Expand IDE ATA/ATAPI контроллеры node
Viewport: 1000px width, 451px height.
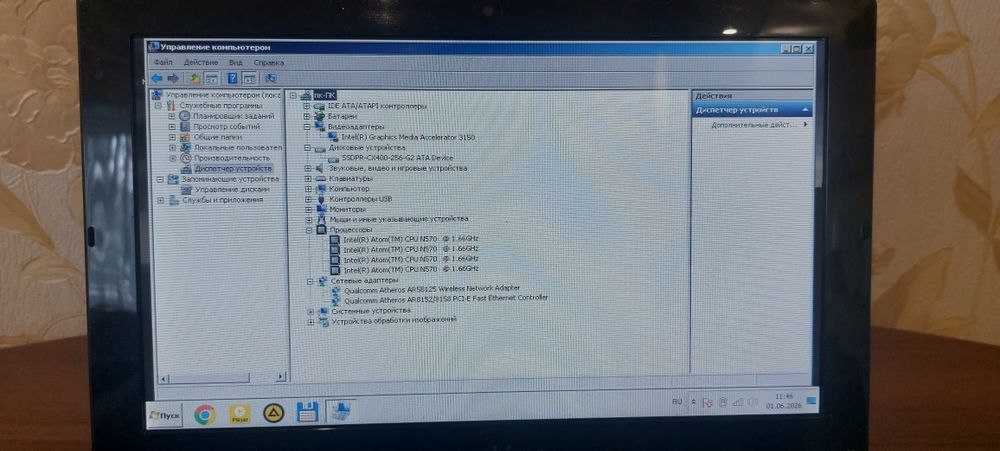306,106
